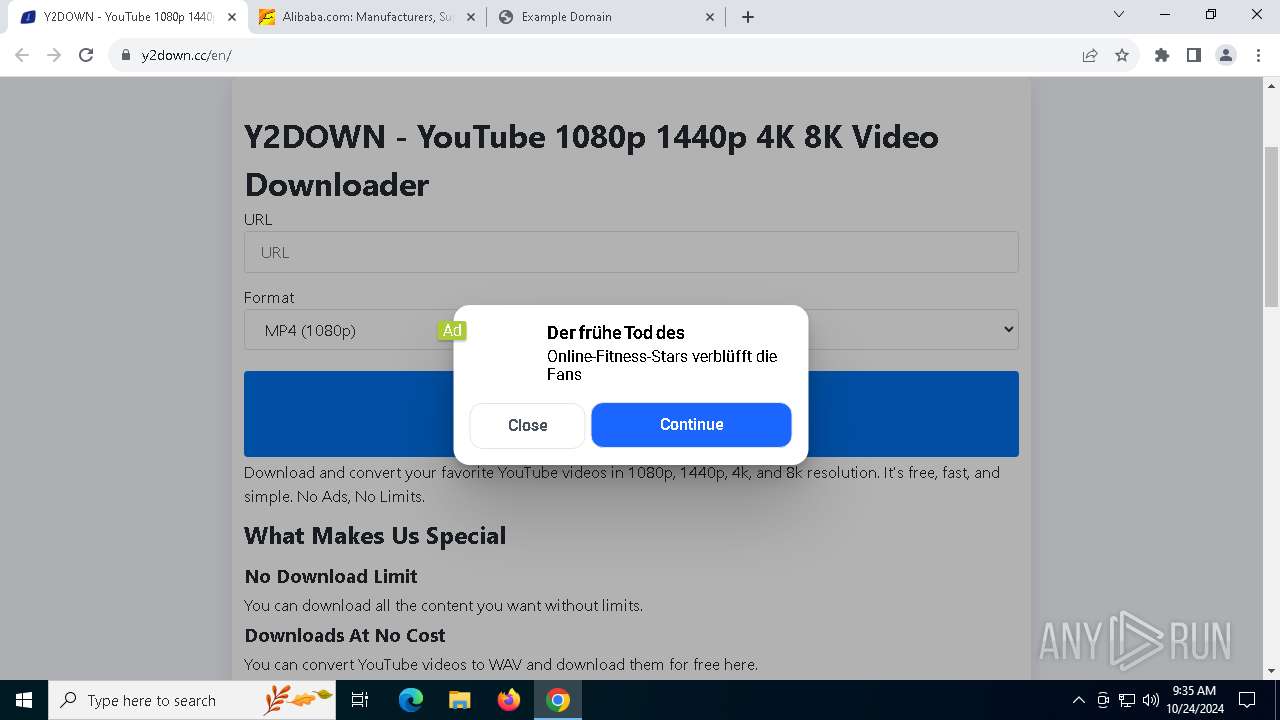Click the page vertical scrollbar thumb

click(1271, 225)
